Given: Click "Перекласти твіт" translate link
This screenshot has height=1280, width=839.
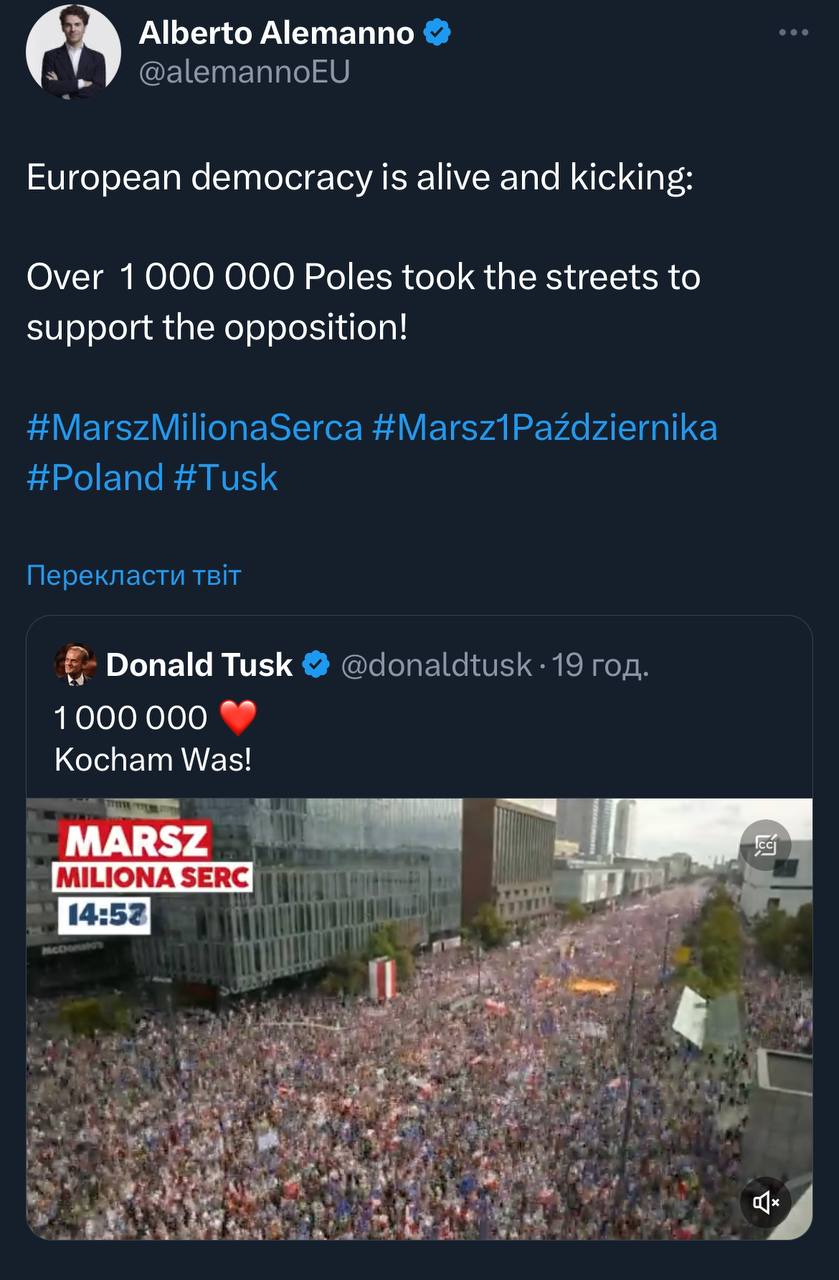Looking at the screenshot, I should 133,575.
